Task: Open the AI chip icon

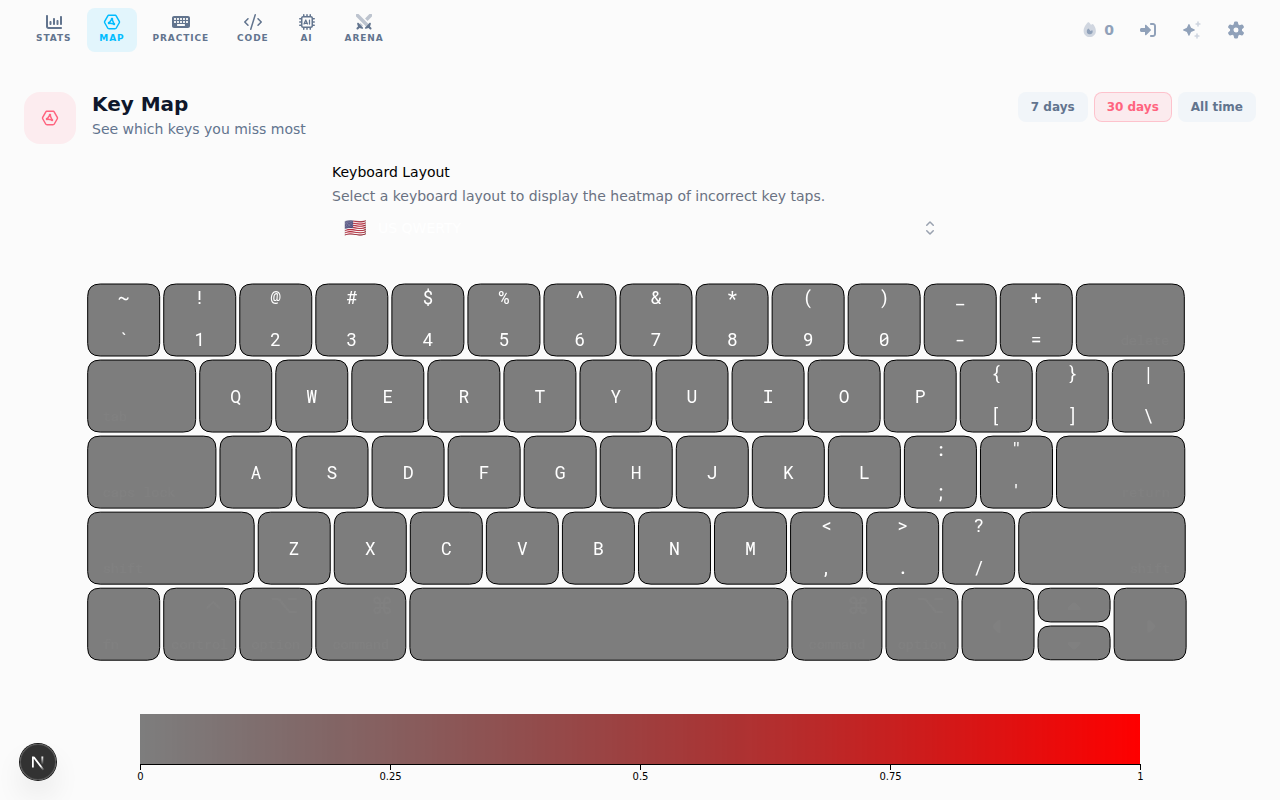Action: click(307, 21)
